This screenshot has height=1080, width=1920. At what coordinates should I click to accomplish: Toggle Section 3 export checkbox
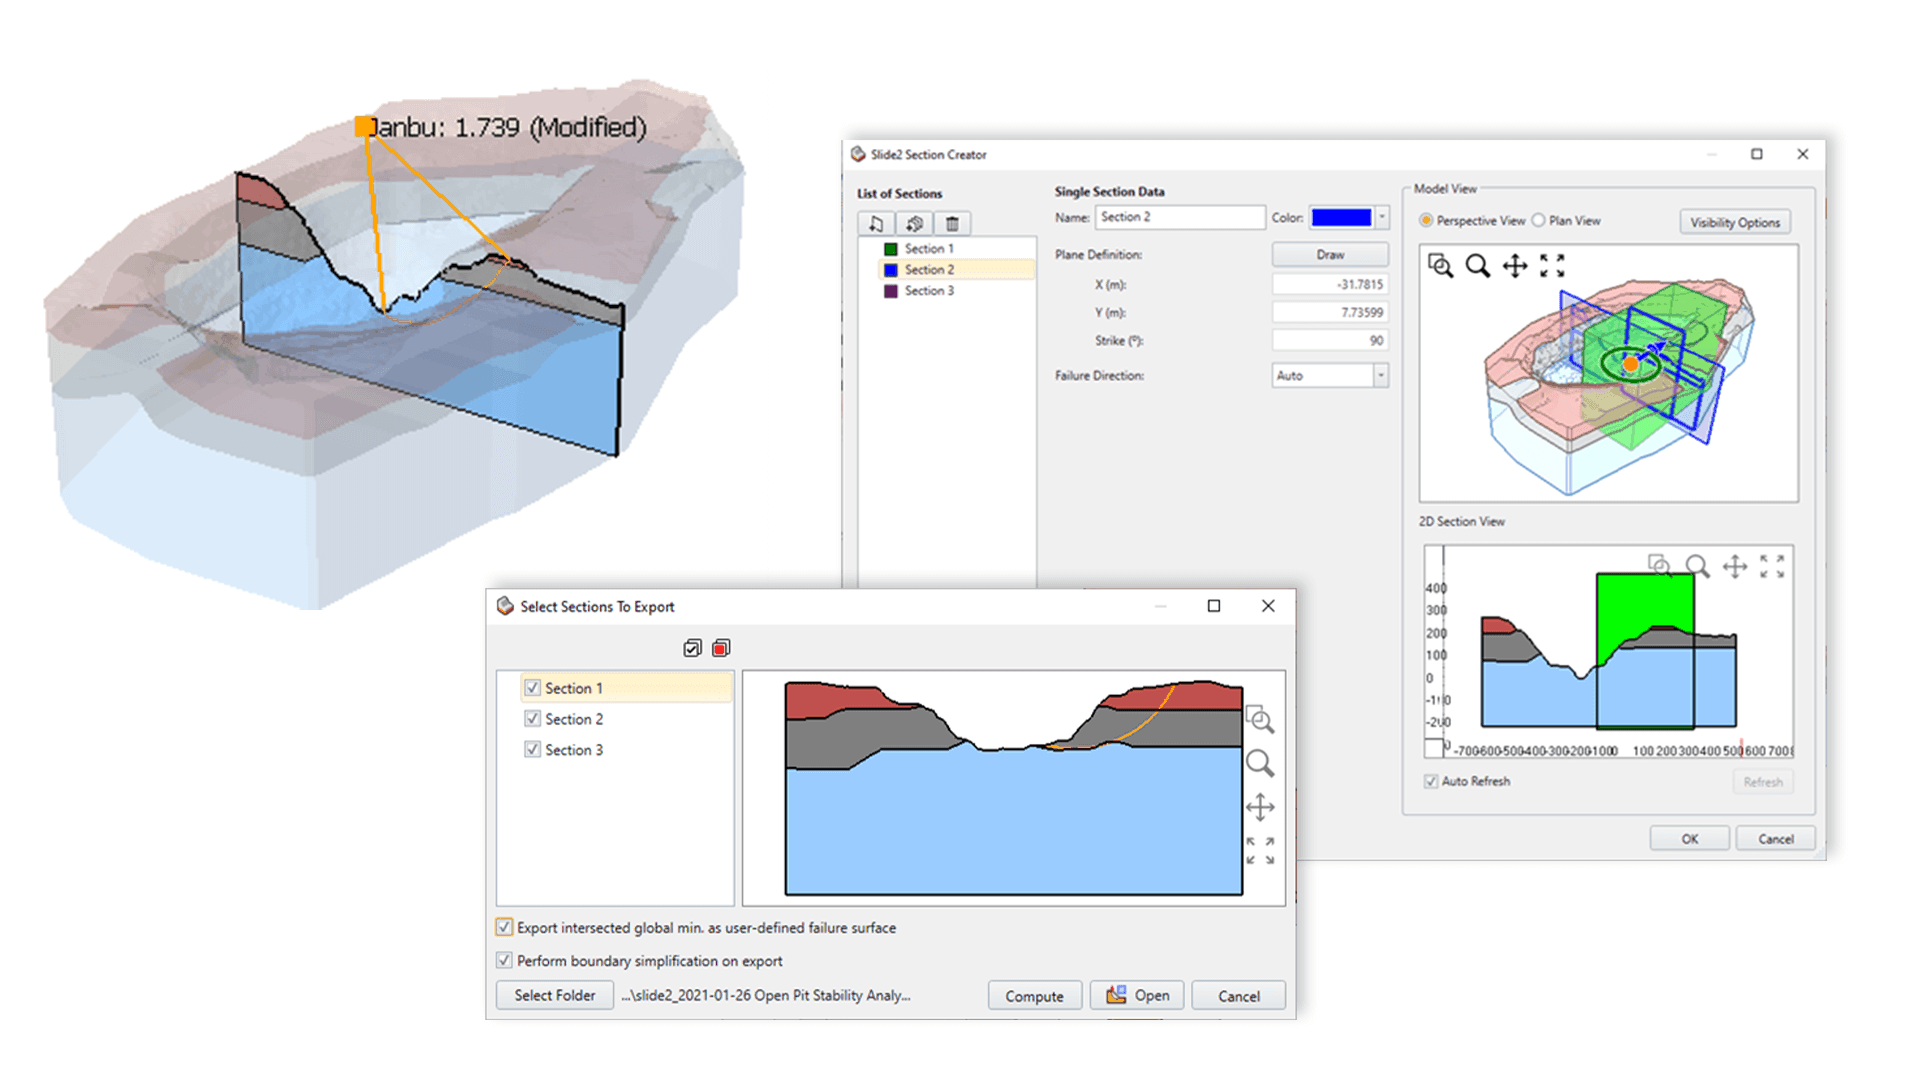click(533, 751)
